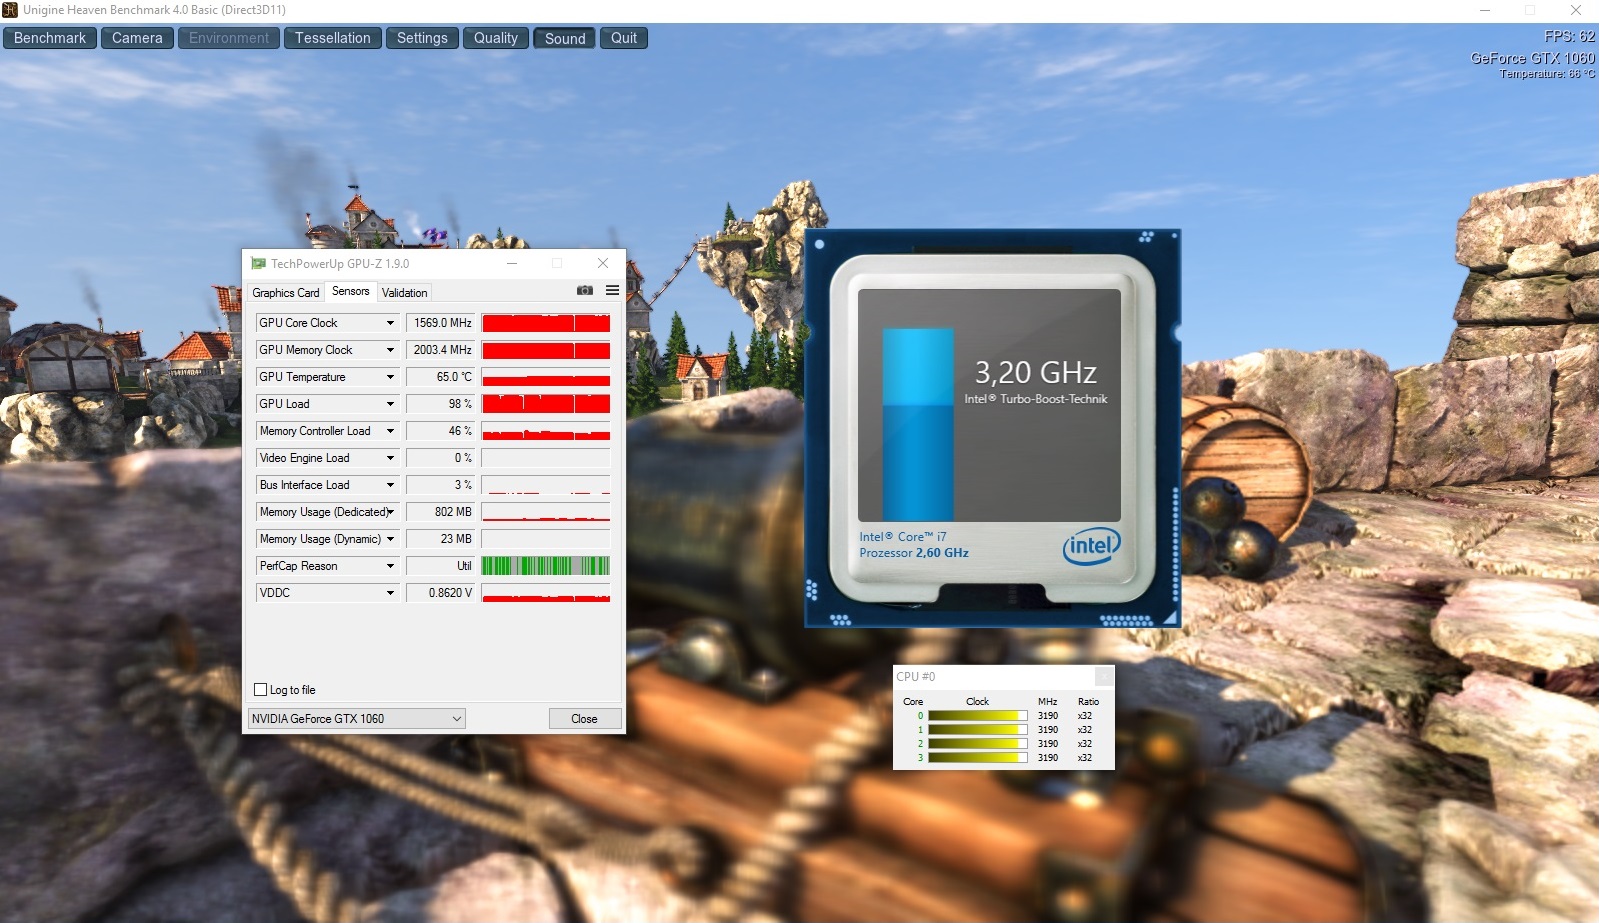
Task: Click the GPU Temperature history graph
Action: coord(546,377)
